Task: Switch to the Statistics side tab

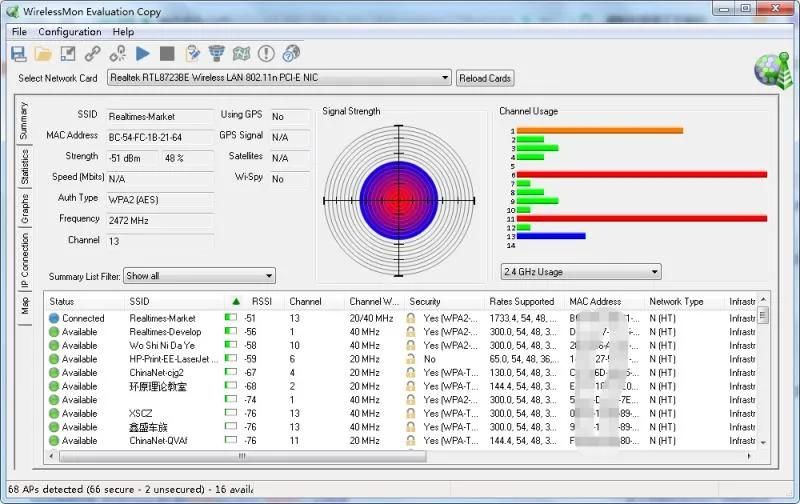Action: tap(23, 167)
